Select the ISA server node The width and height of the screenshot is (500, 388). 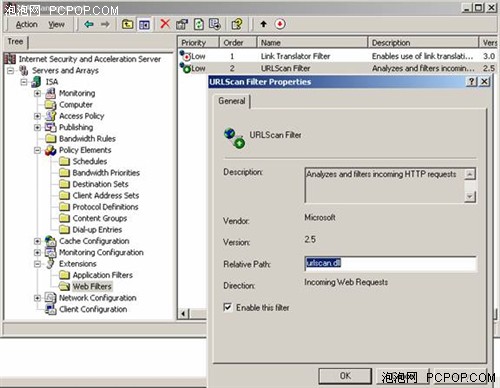point(52,82)
